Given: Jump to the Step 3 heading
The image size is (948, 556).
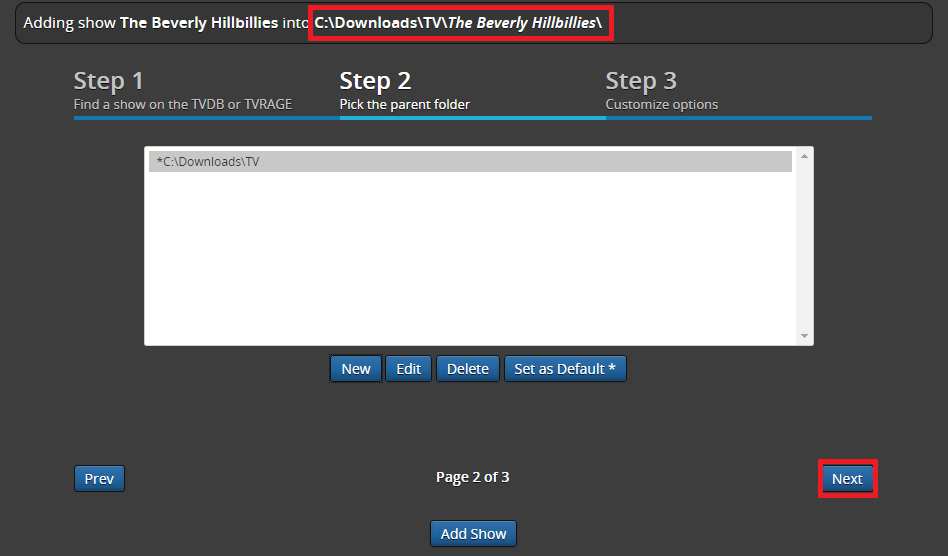Looking at the screenshot, I should click(641, 81).
